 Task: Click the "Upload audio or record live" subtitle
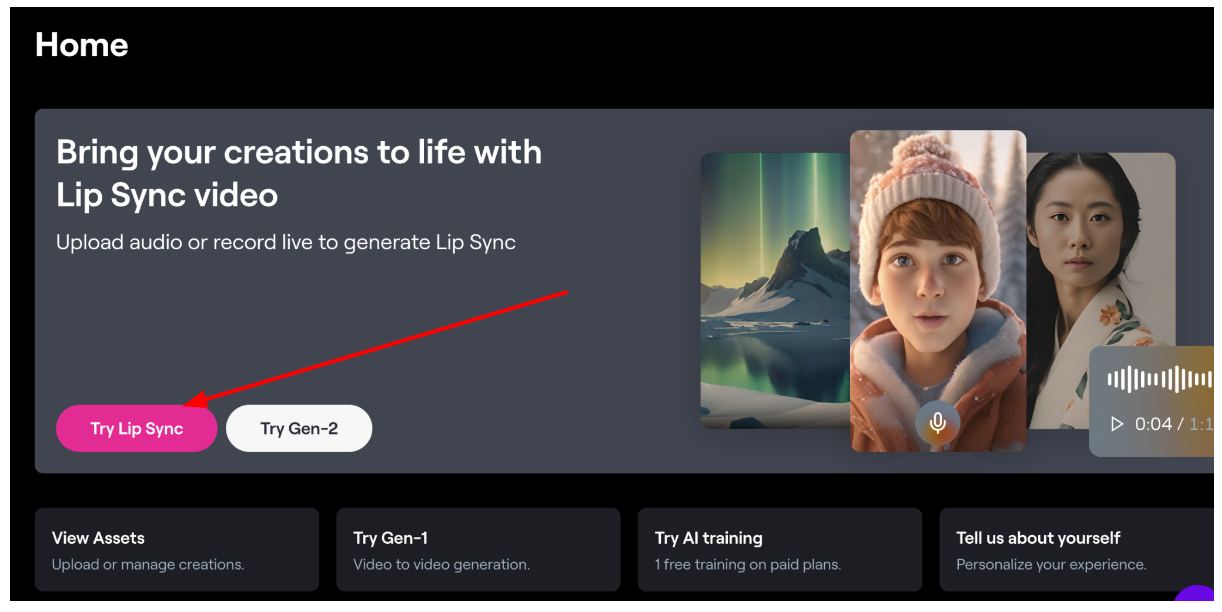286,243
